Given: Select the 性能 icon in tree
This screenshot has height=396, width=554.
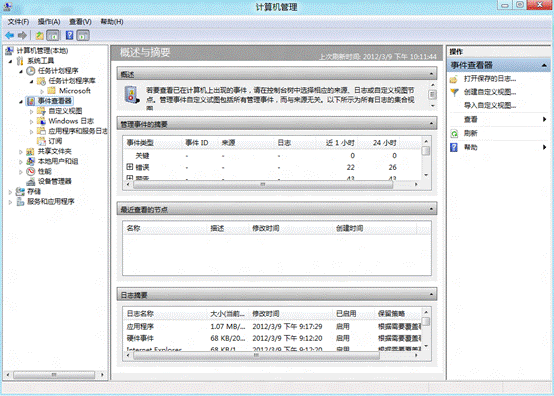Looking at the screenshot, I should pos(31,171).
